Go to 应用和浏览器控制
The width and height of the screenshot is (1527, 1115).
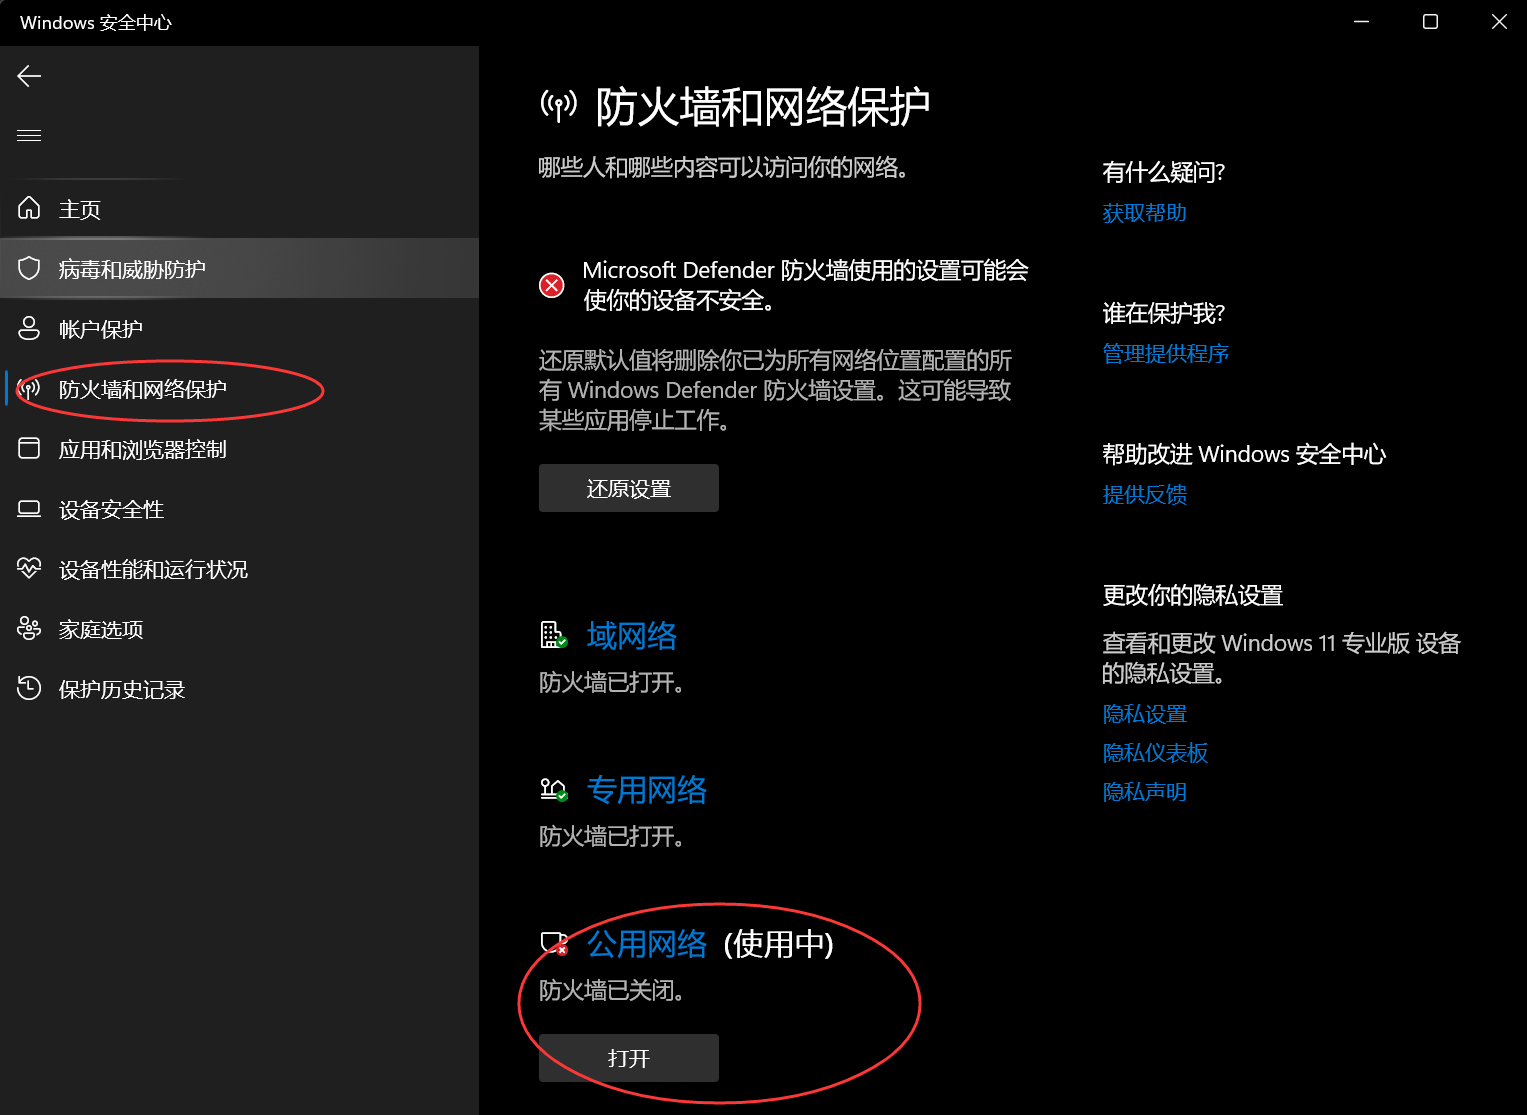pyautogui.click(x=240, y=449)
